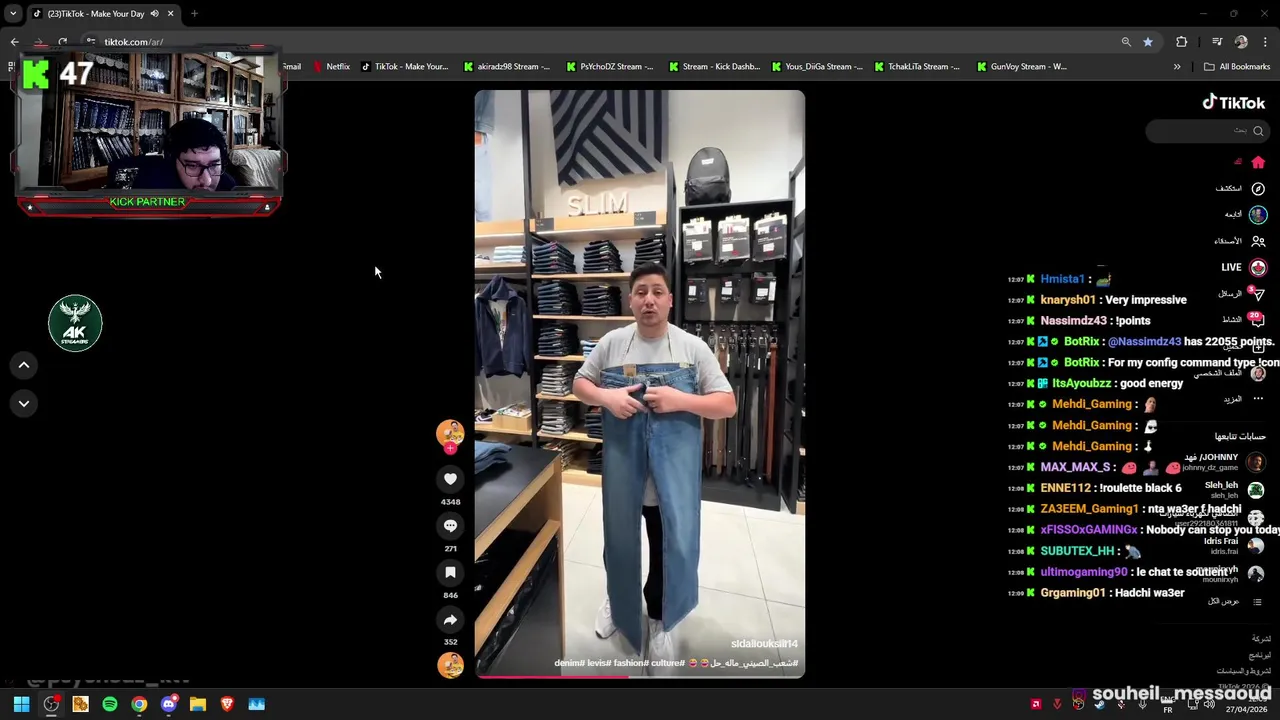Image resolution: width=1280 pixels, height=720 pixels.
Task: Click the address bar URL tiktok.com/ar/
Action: click(134, 42)
